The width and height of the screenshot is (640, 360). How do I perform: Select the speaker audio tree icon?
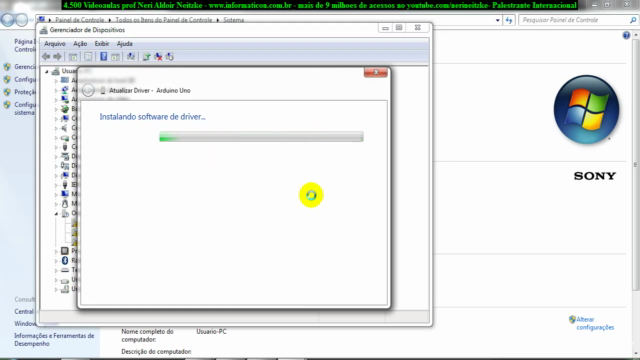65,128
